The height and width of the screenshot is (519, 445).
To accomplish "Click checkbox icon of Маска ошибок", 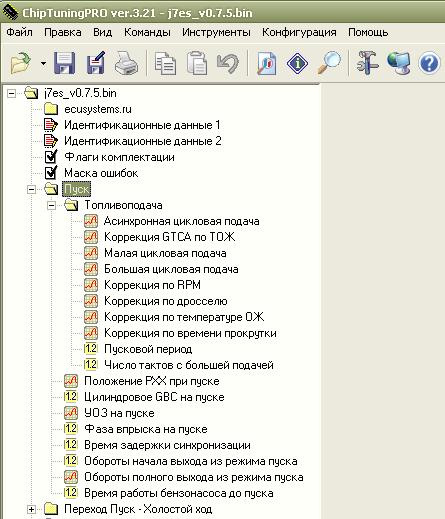I will (x=51, y=173).
